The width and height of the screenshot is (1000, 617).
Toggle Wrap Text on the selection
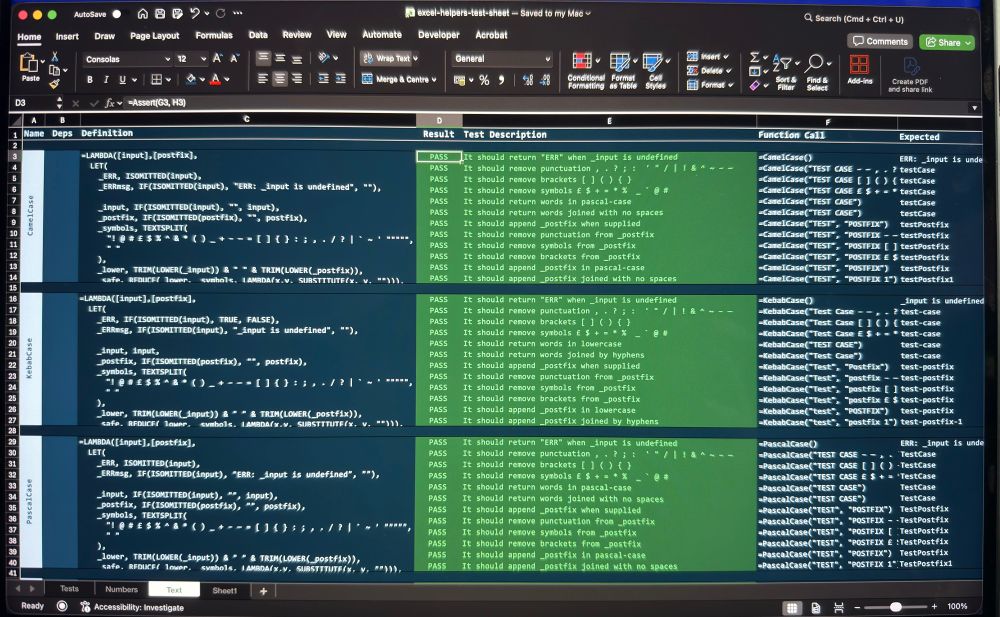[x=388, y=58]
